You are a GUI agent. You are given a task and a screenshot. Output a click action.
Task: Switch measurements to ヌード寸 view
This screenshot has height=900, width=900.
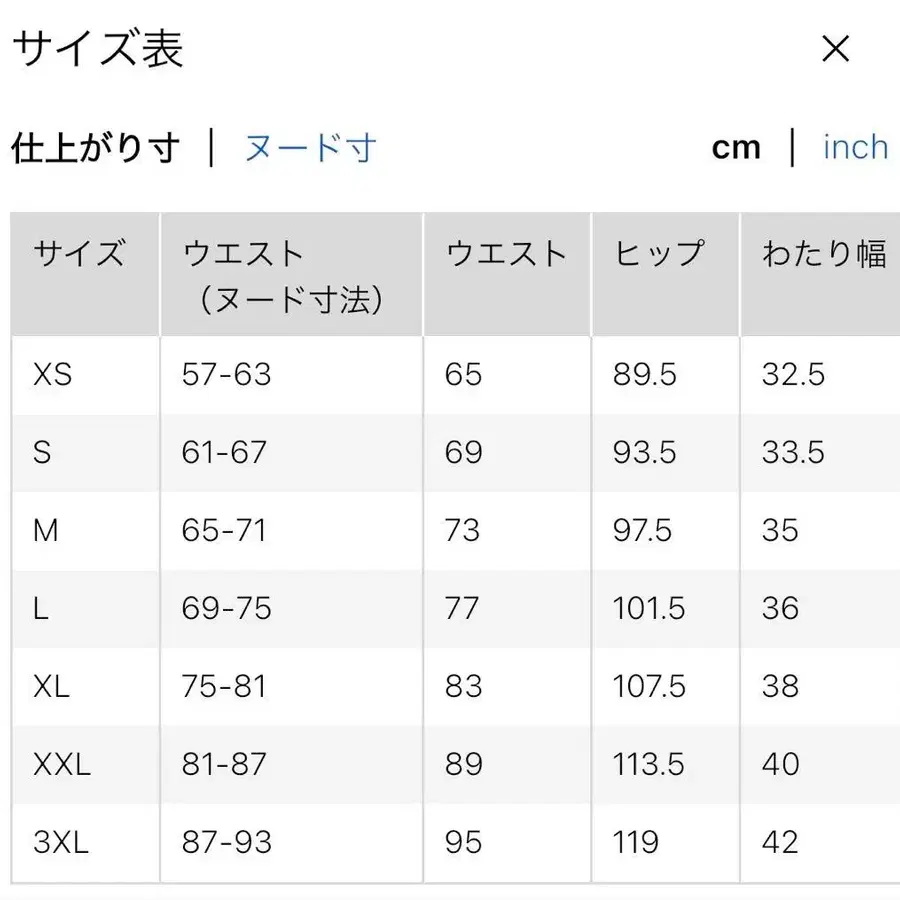(x=310, y=147)
